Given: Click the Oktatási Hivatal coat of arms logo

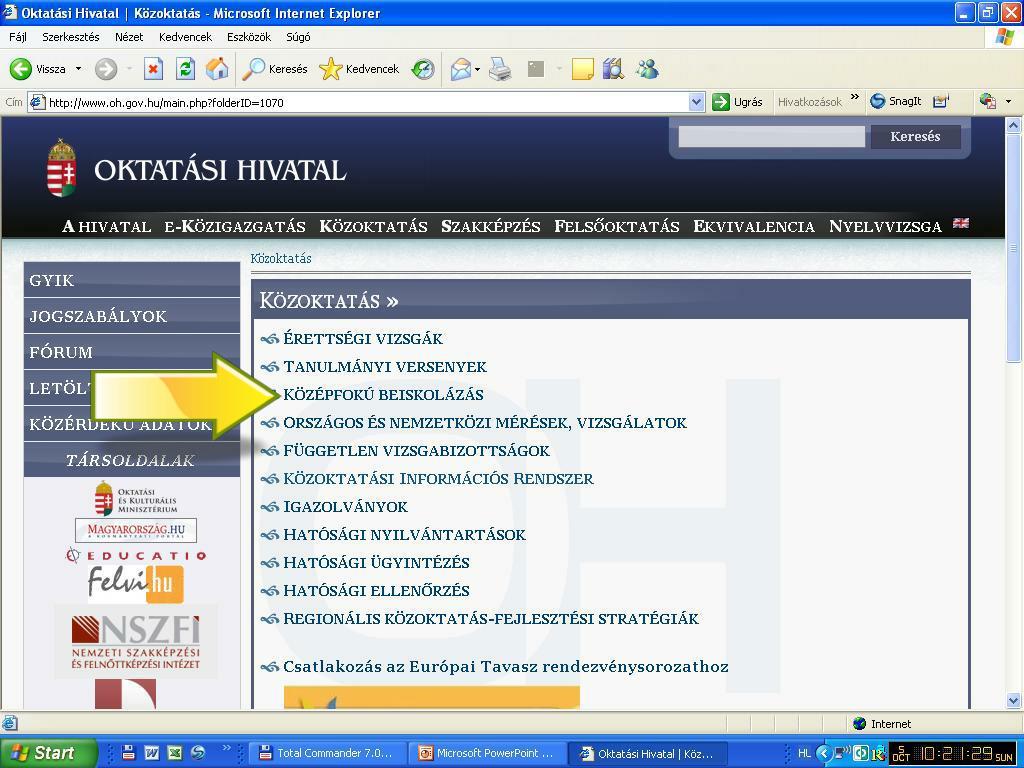Looking at the screenshot, I should [62, 168].
